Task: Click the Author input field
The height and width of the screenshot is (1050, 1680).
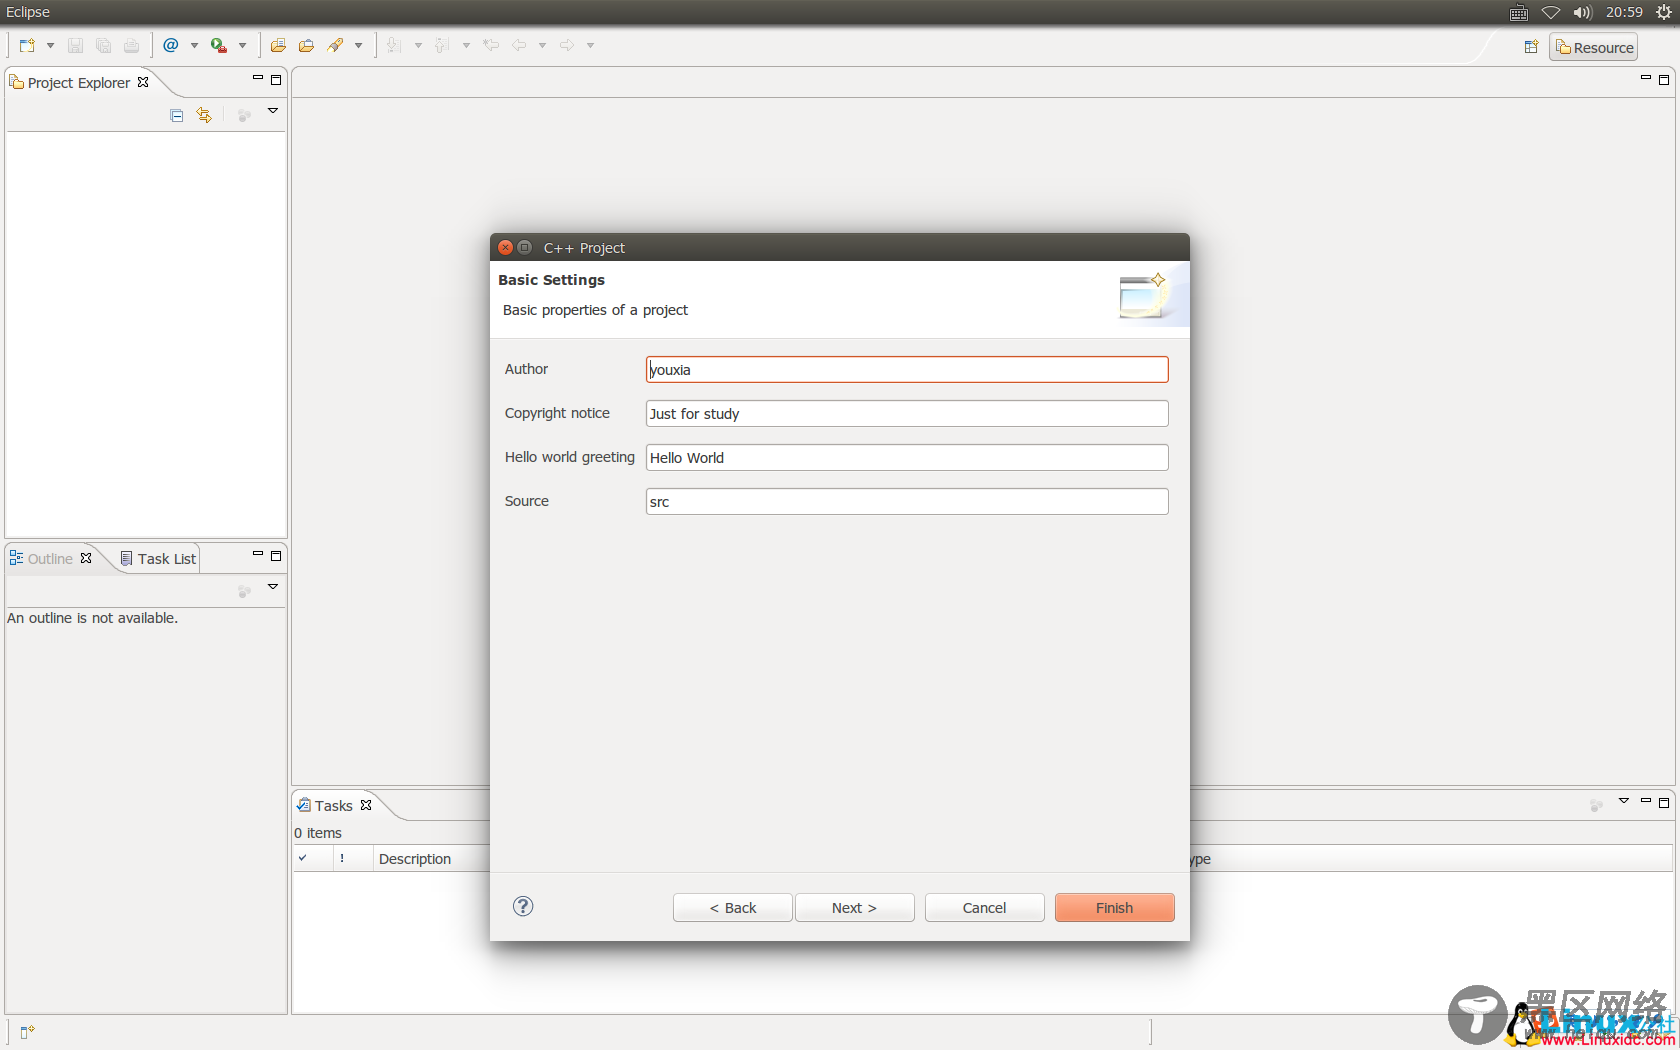Action: click(x=907, y=370)
